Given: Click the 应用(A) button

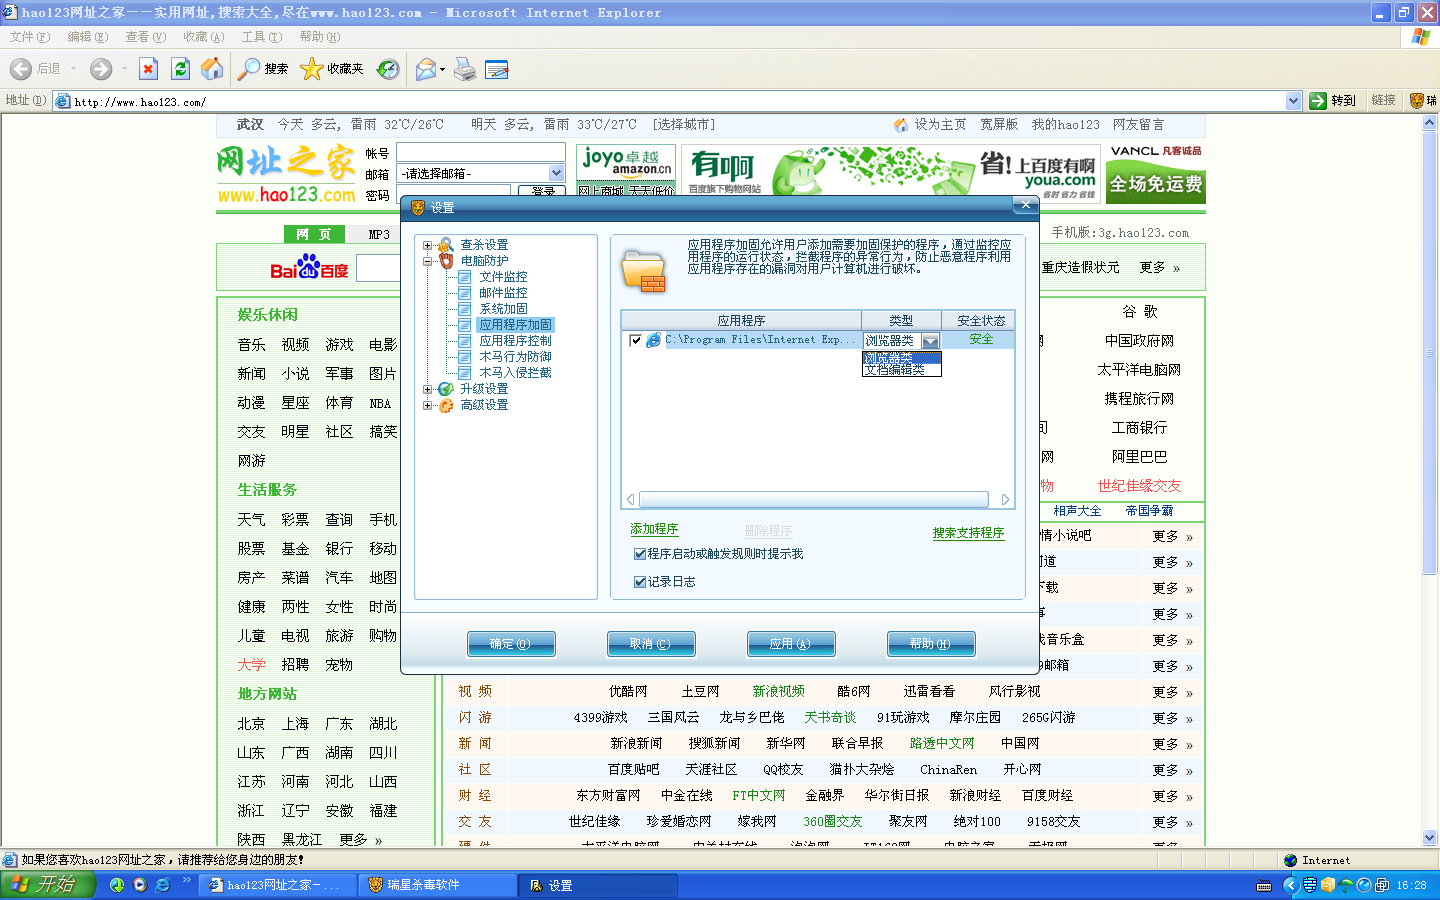Looking at the screenshot, I should [x=791, y=644].
